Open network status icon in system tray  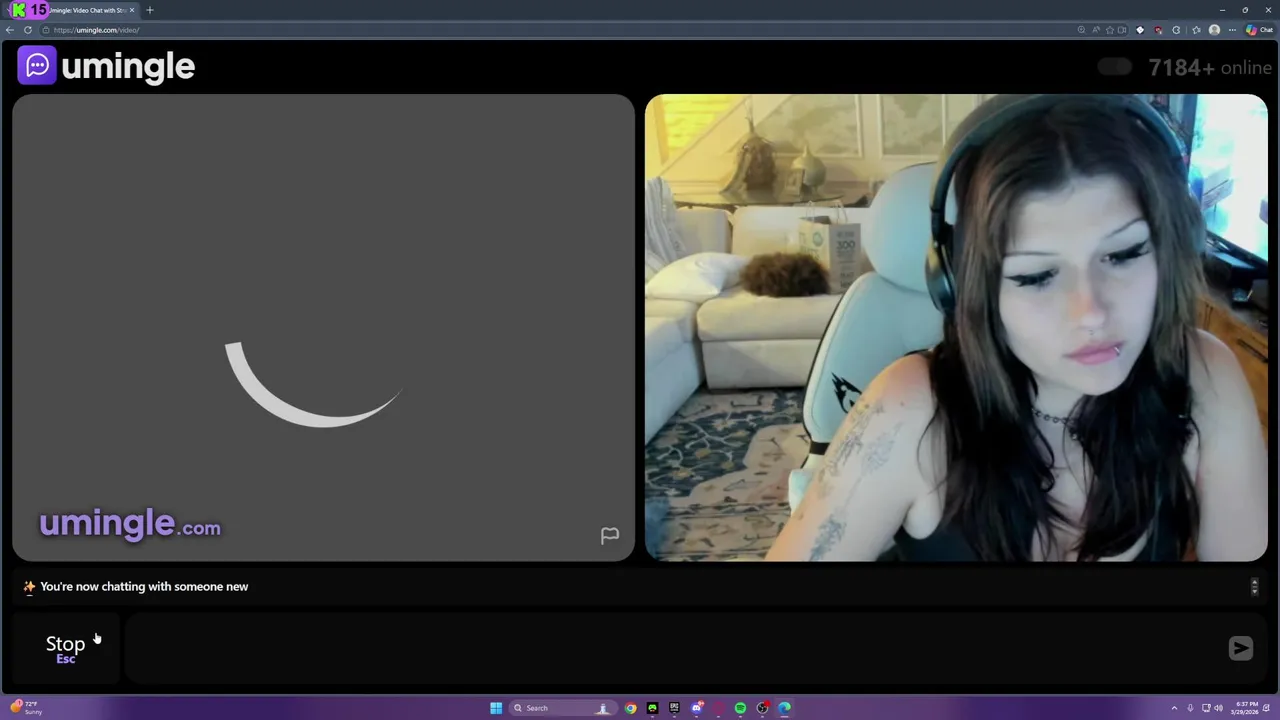click(x=1206, y=708)
